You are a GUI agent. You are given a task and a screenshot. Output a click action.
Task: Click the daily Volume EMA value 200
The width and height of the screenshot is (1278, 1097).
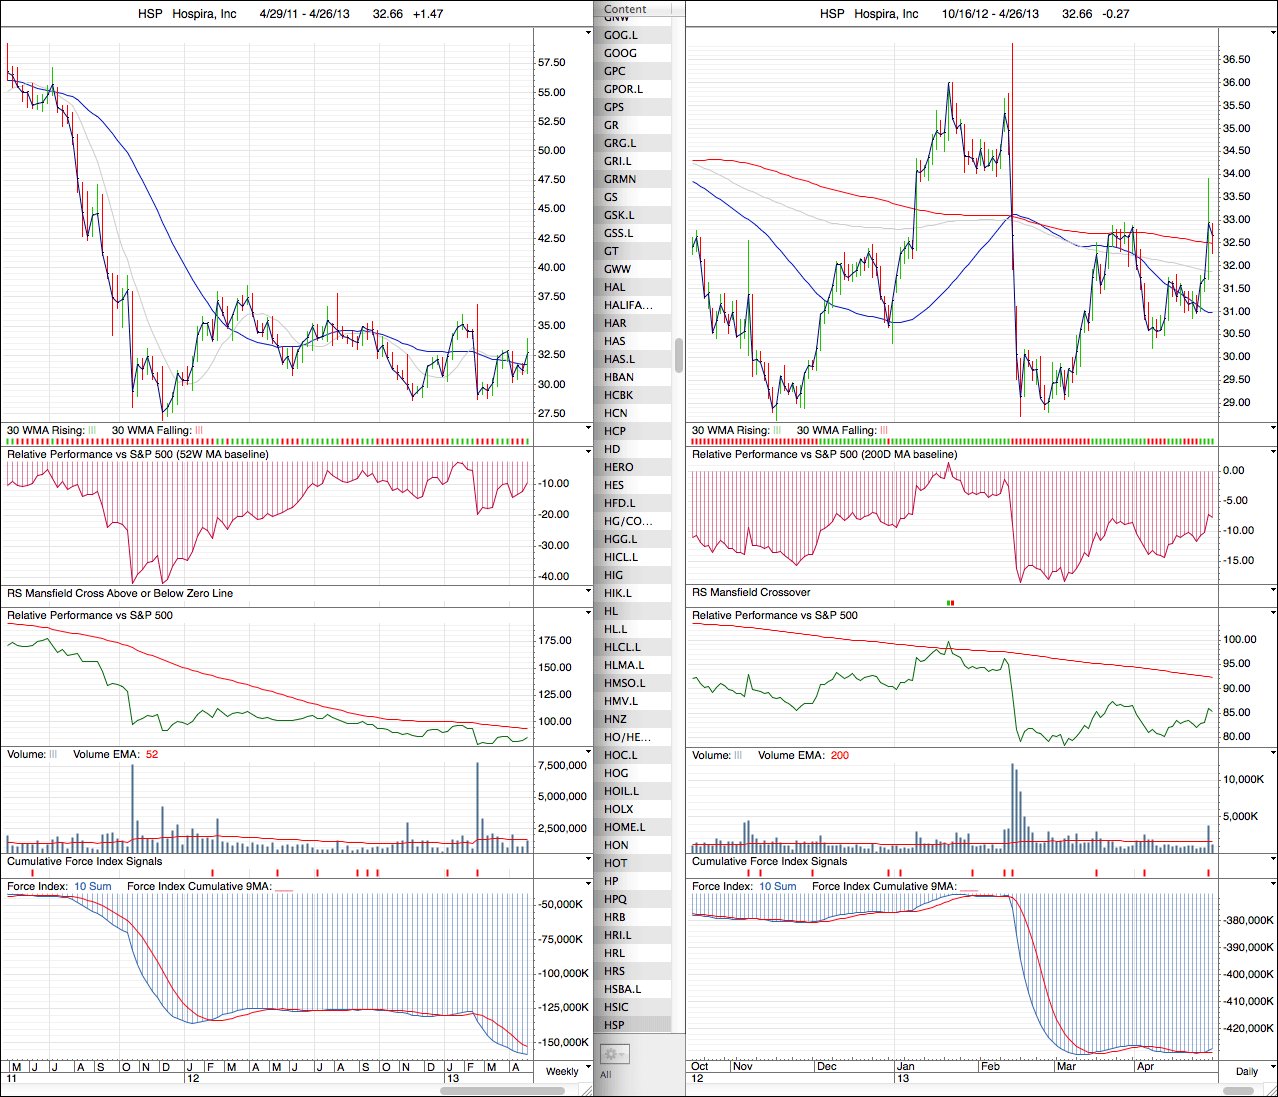(839, 755)
